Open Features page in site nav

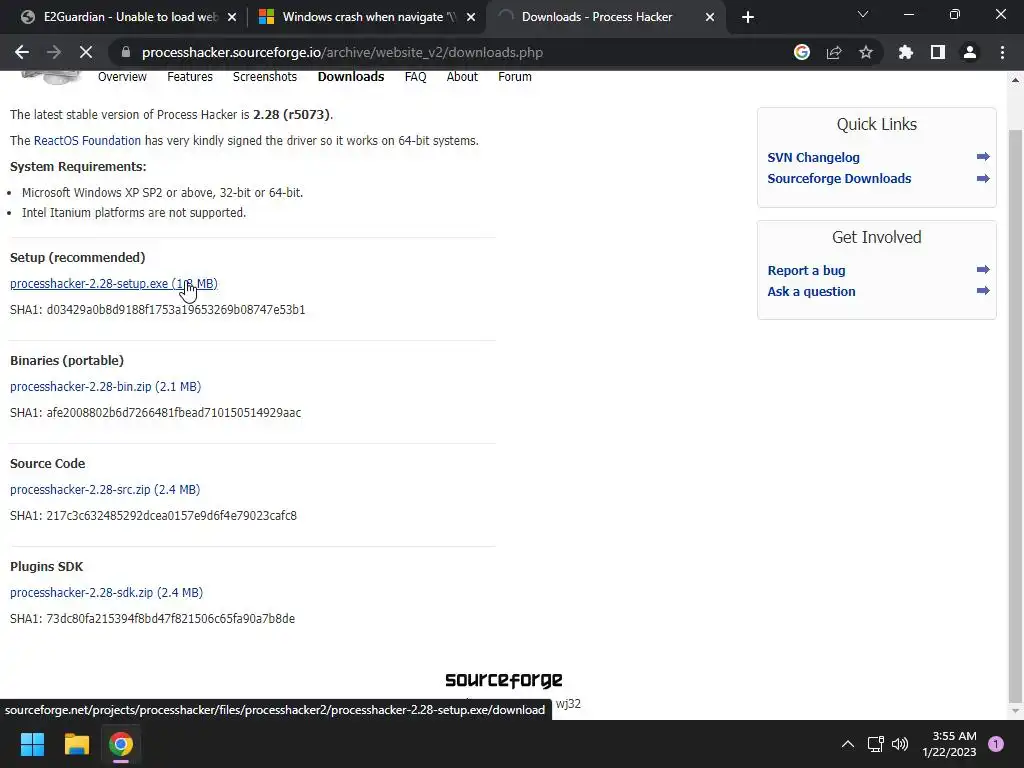[x=190, y=77]
